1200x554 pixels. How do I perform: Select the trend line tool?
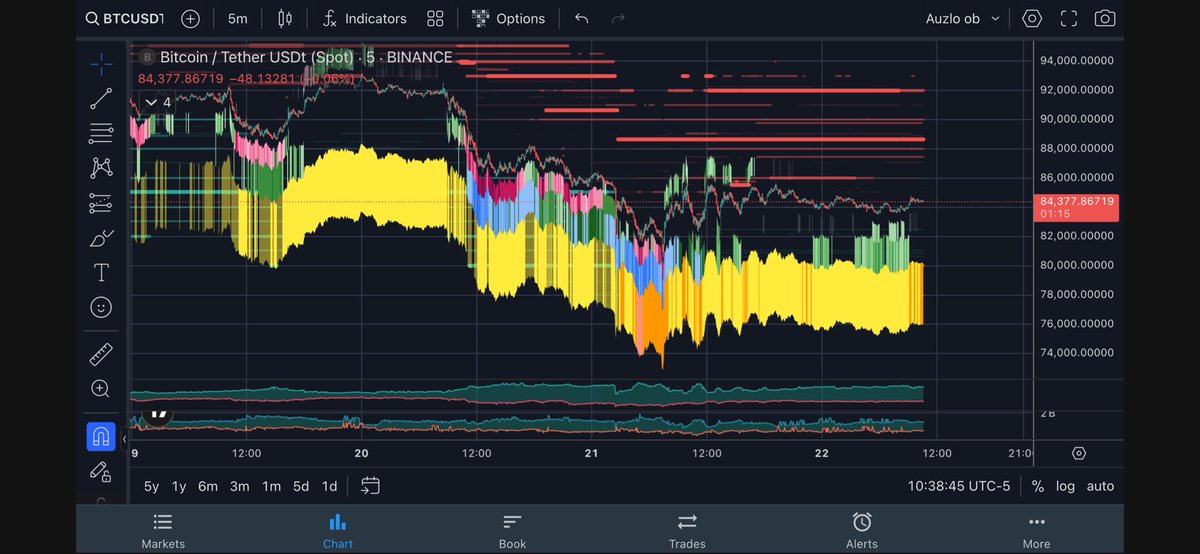[x=101, y=98]
